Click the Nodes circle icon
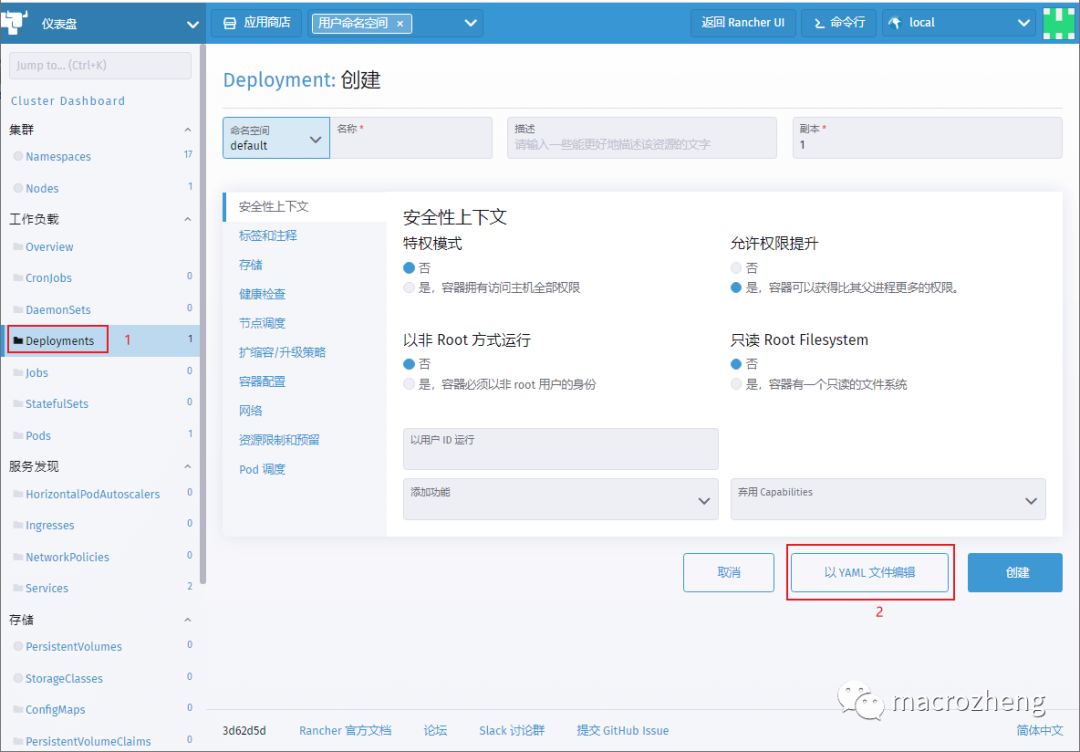The width and height of the screenshot is (1080, 752). tap(18, 188)
